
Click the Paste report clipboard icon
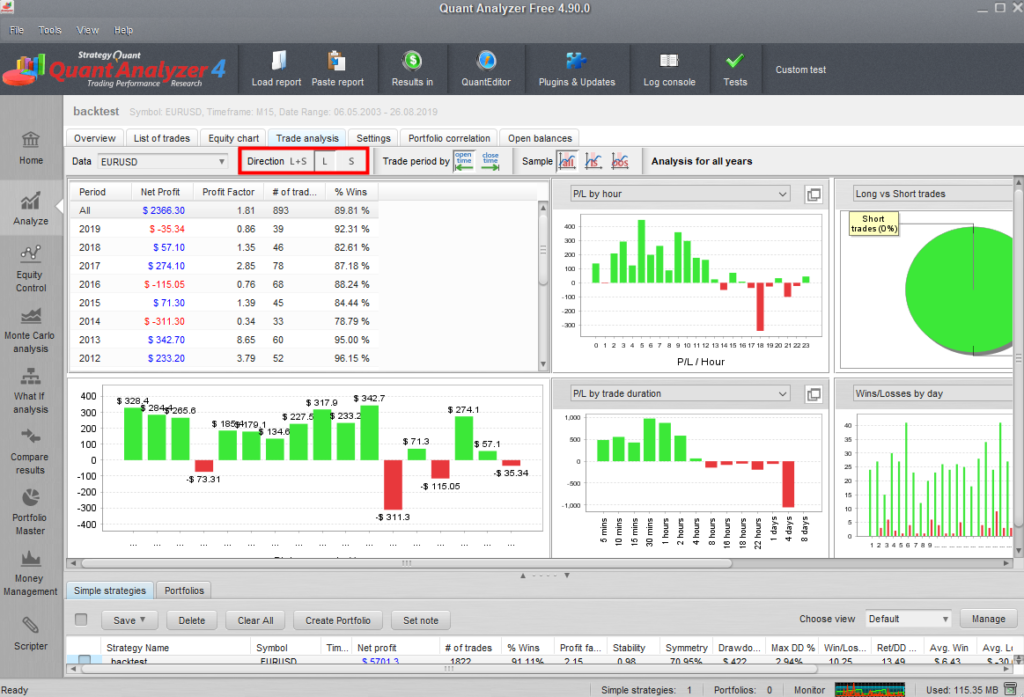pyautogui.click(x=337, y=61)
